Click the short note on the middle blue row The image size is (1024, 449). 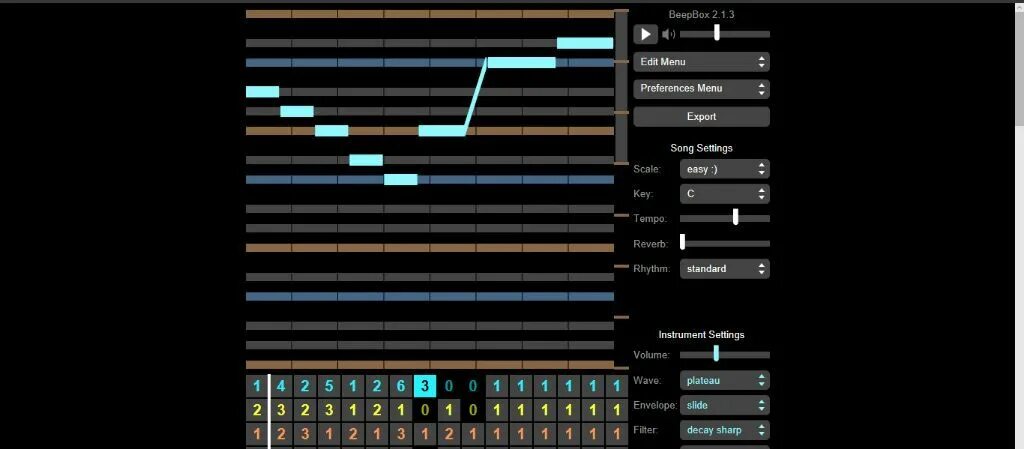point(400,179)
